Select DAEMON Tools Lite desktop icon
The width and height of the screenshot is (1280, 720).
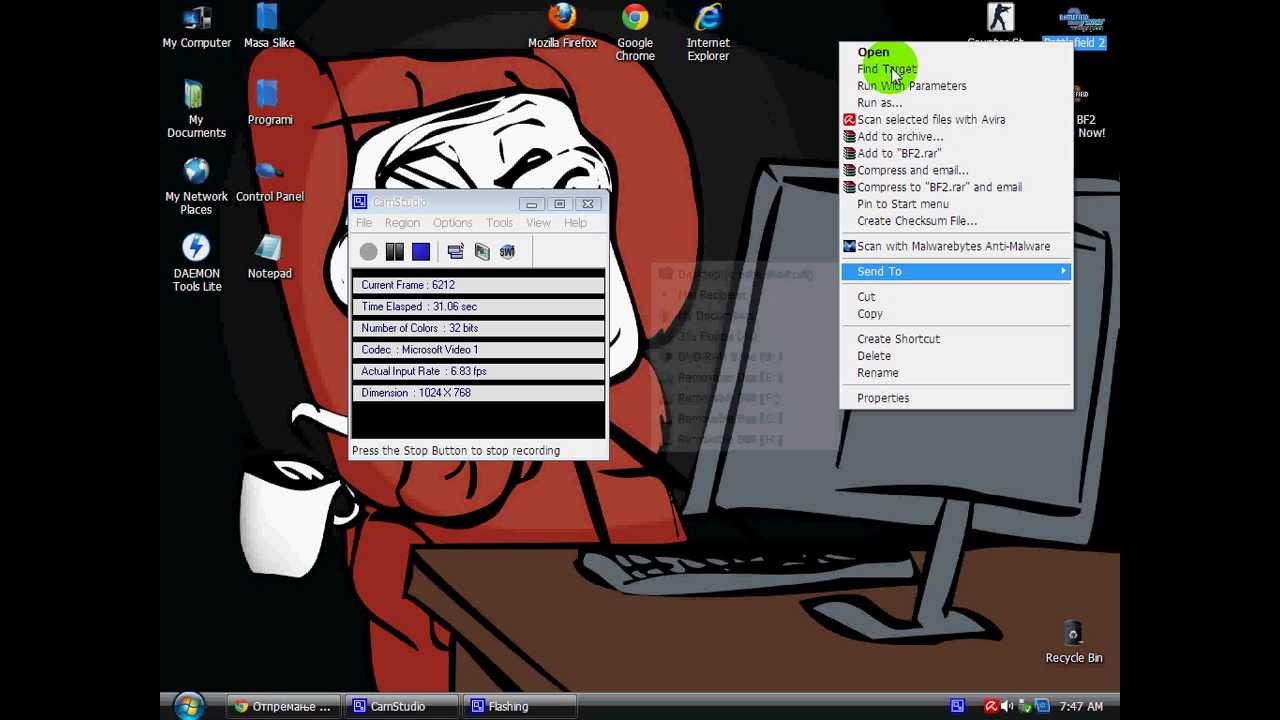coord(196,264)
